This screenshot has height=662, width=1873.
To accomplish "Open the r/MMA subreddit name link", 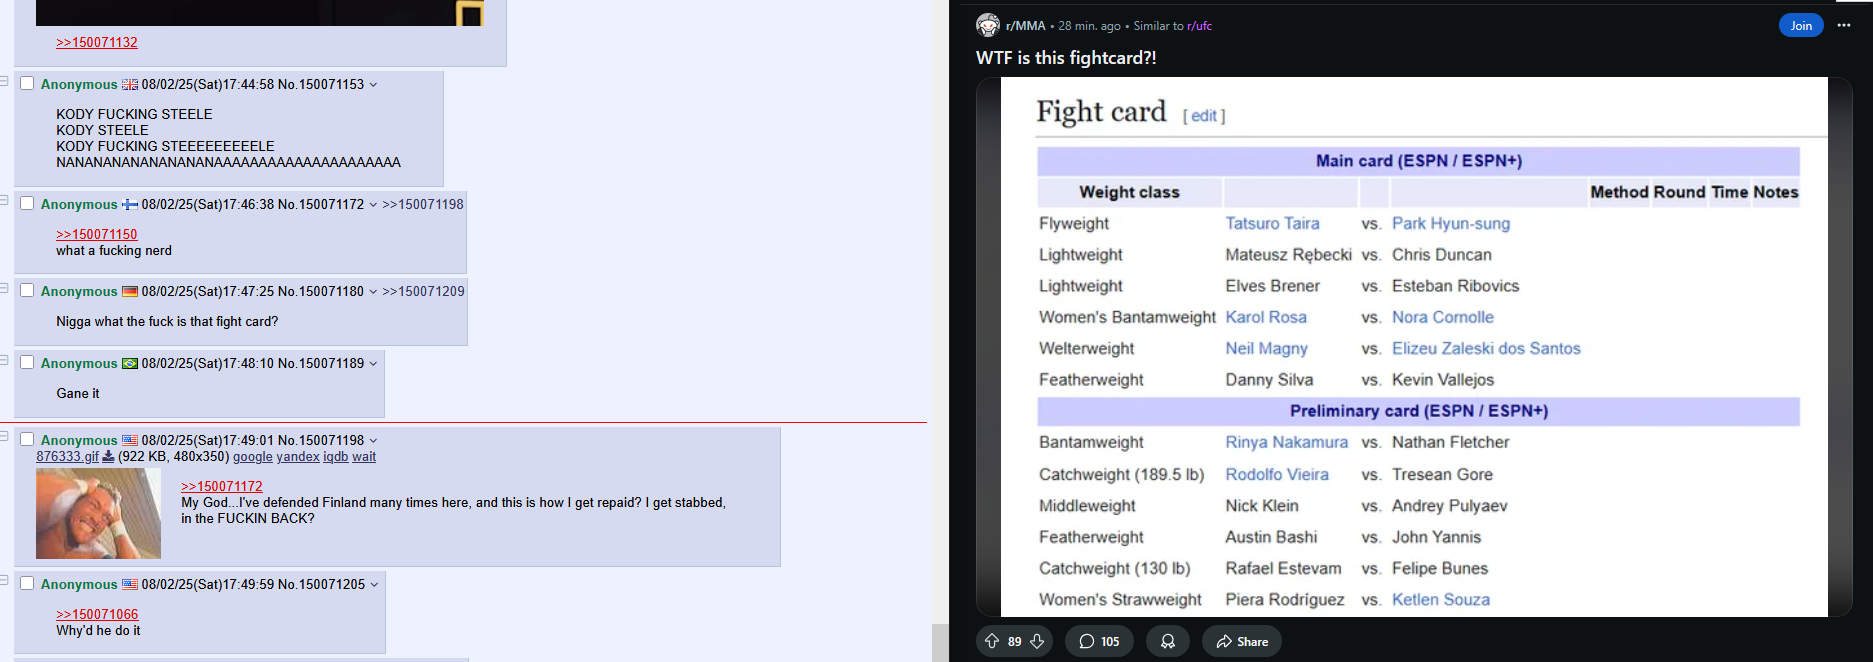I will (1025, 26).
